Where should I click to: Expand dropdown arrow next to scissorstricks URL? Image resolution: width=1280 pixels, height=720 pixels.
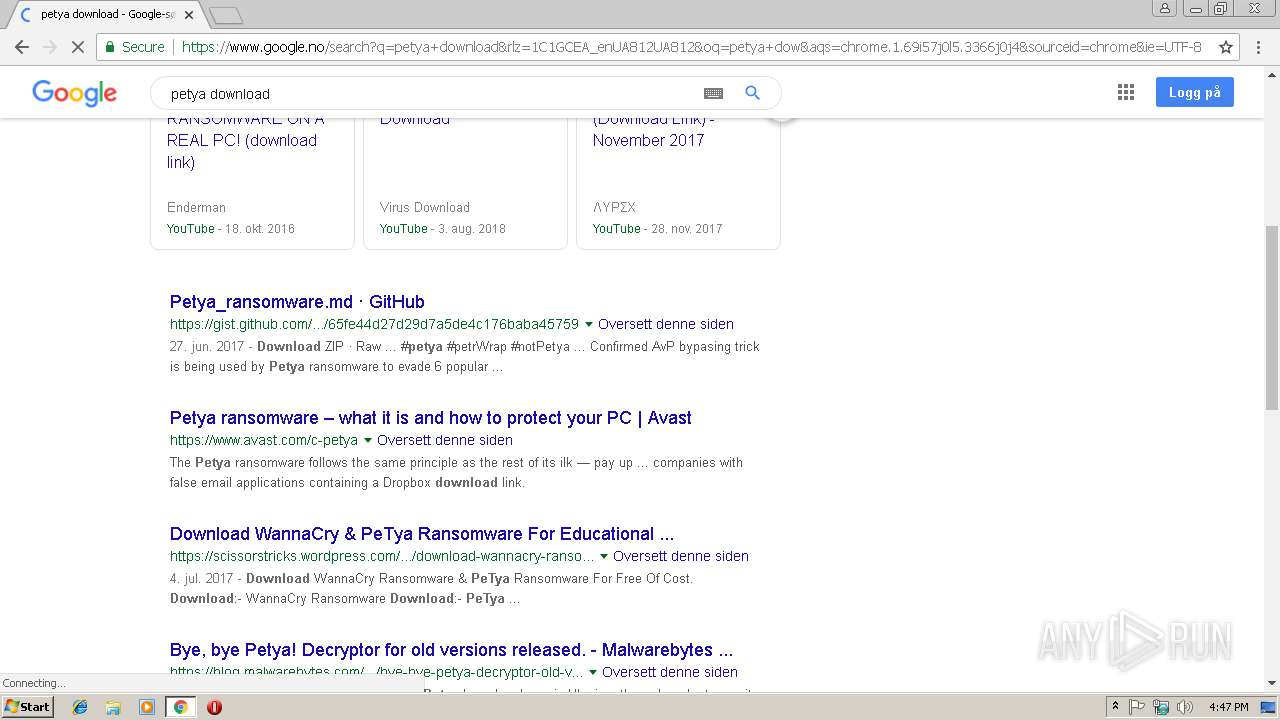click(x=603, y=556)
